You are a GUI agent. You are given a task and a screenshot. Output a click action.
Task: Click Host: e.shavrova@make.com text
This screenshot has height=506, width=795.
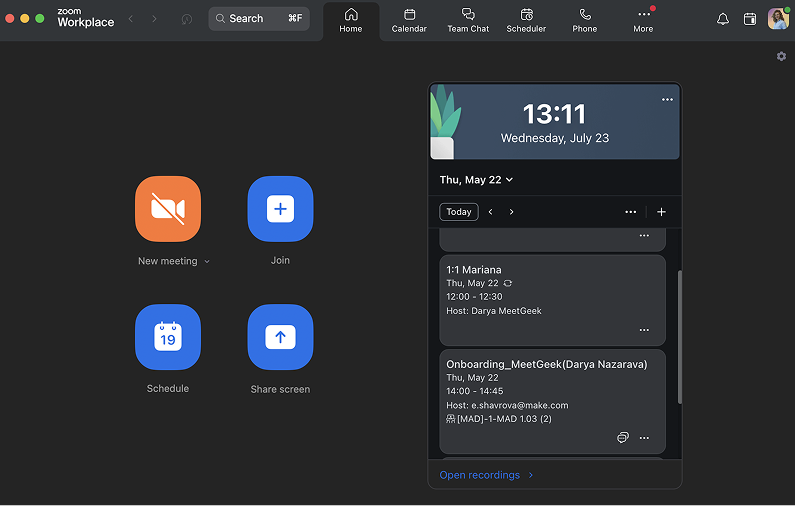click(x=507, y=406)
